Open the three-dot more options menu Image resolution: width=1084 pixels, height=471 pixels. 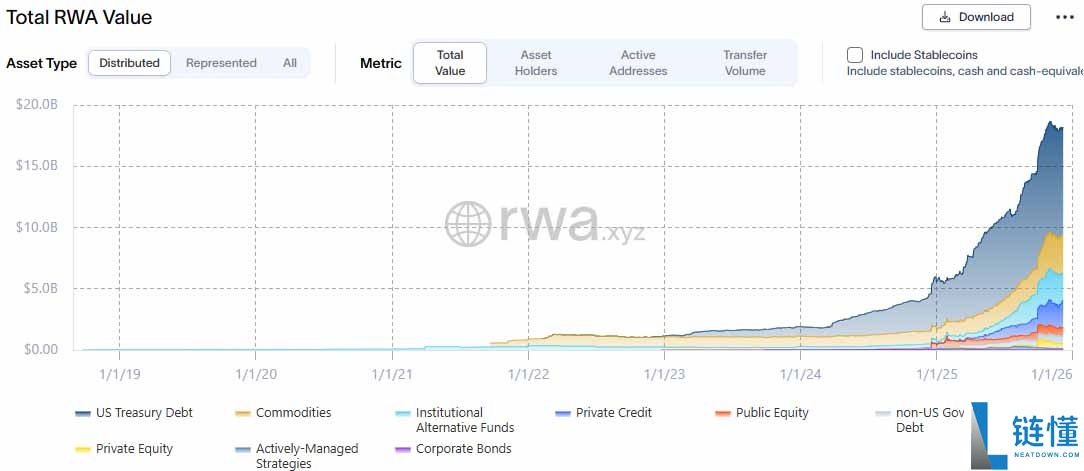[x=1064, y=17]
